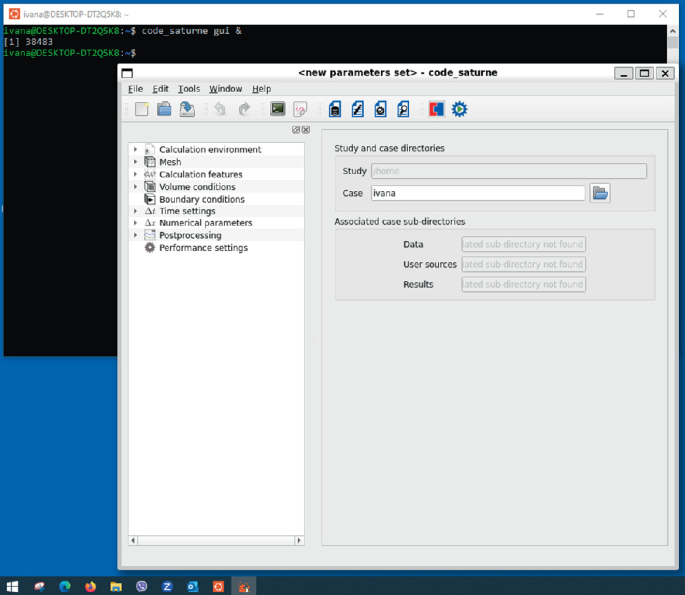Expand the Numerical parameters tree node

pos(136,223)
